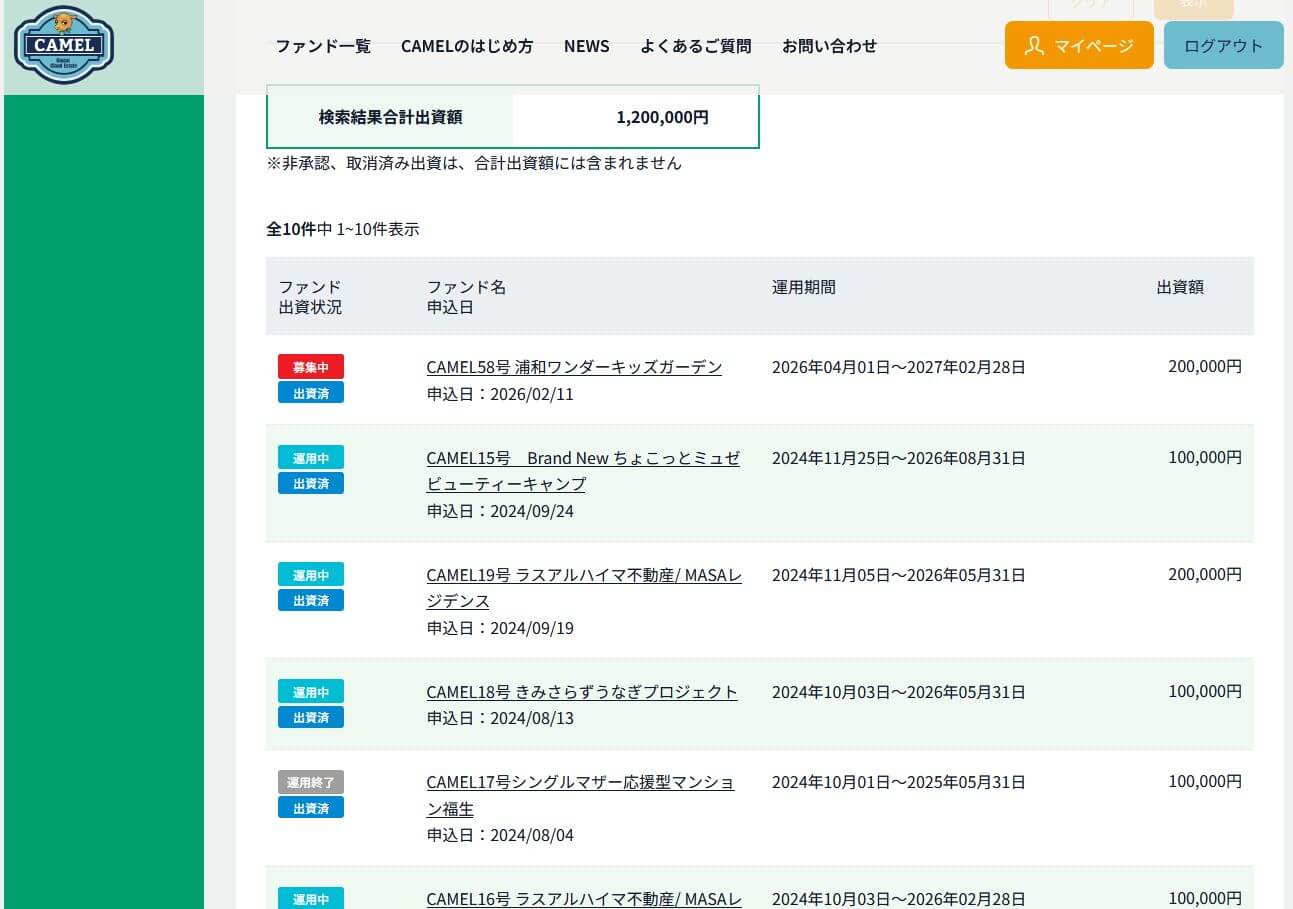Click the 運用中 badge on CAMEL15号 row
The height and width of the screenshot is (909, 1293).
click(x=310, y=457)
